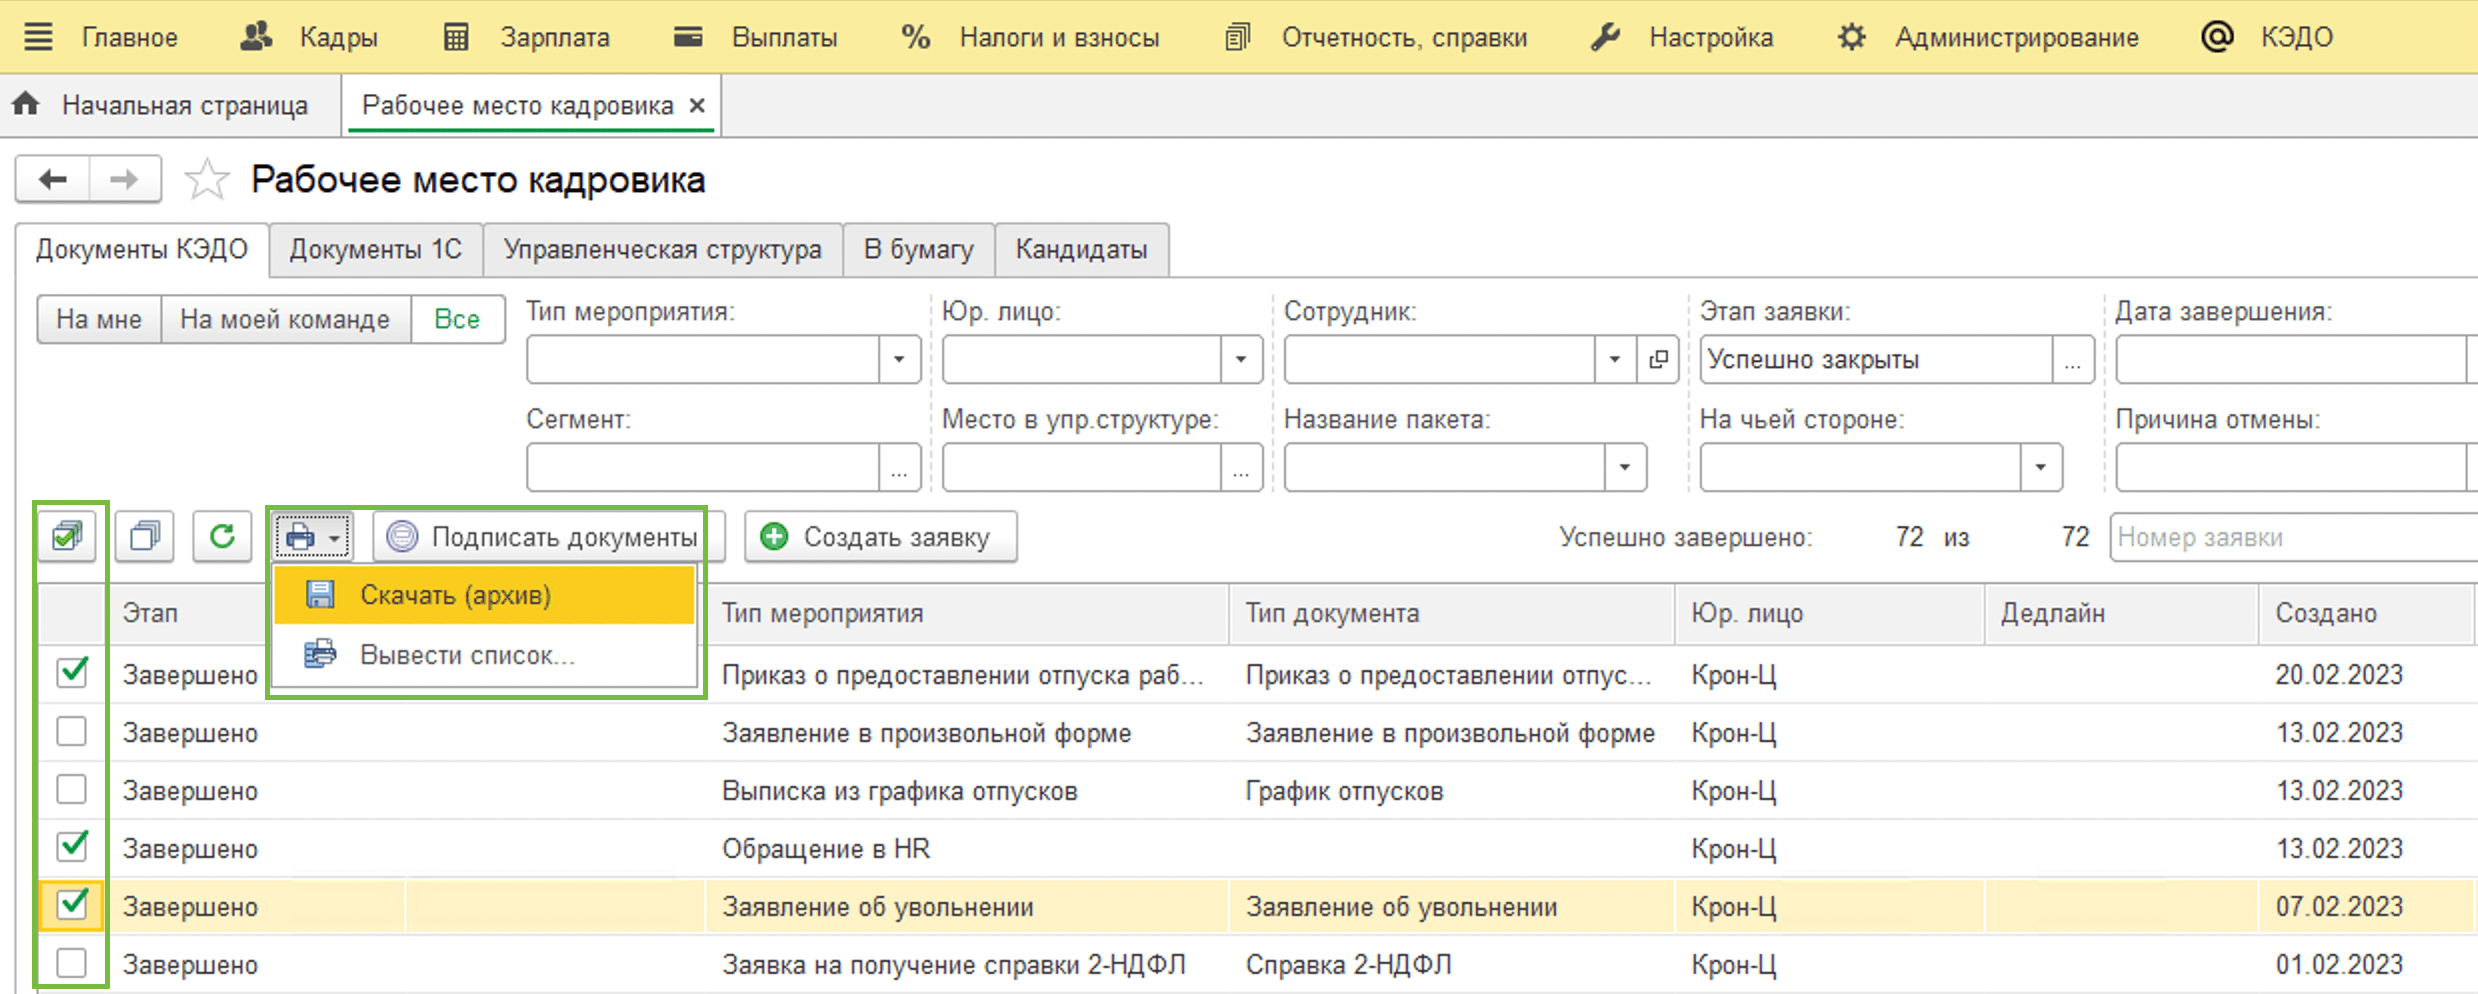
Task: Click the wrench icon of Настройка
Action: click(x=1605, y=38)
